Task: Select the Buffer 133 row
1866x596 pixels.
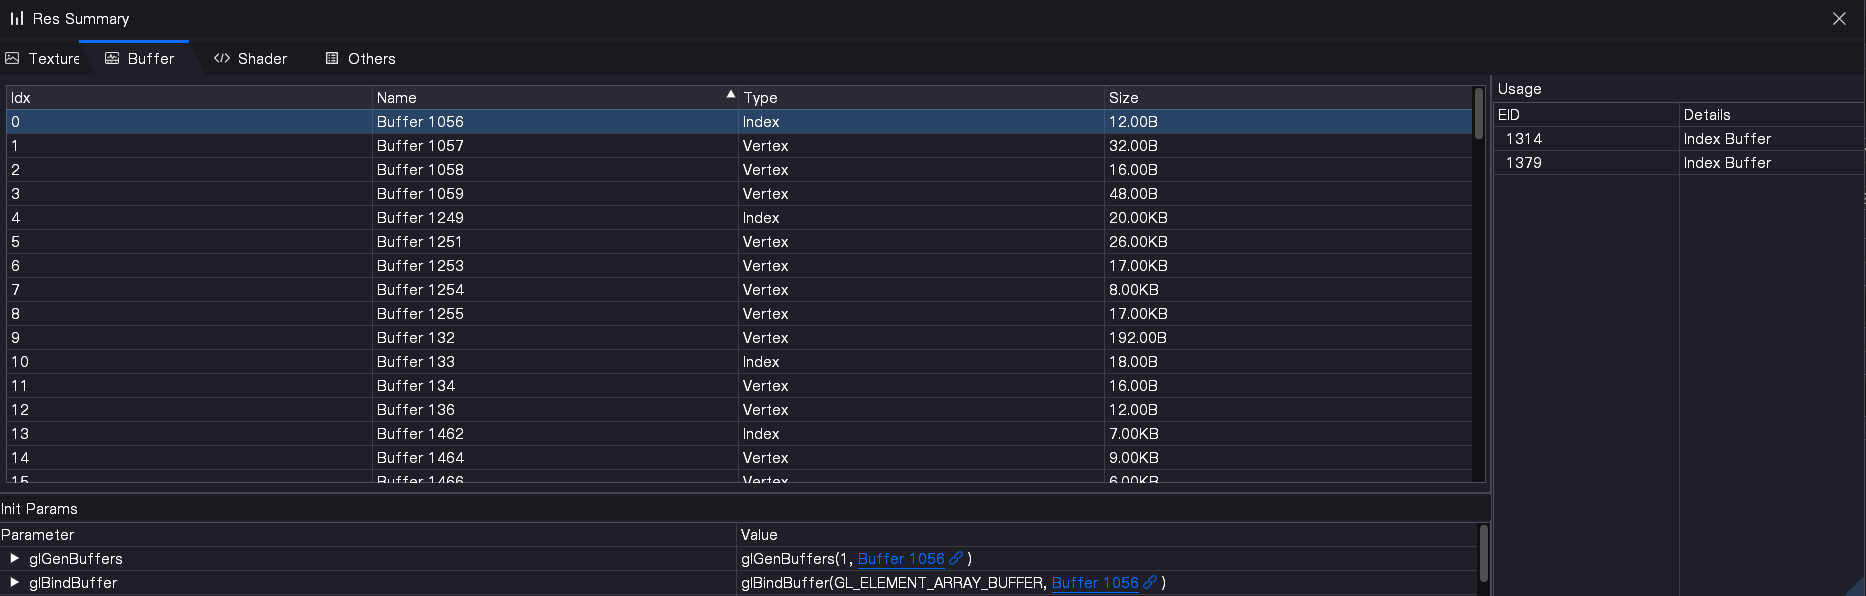Action: pyautogui.click(x=739, y=362)
